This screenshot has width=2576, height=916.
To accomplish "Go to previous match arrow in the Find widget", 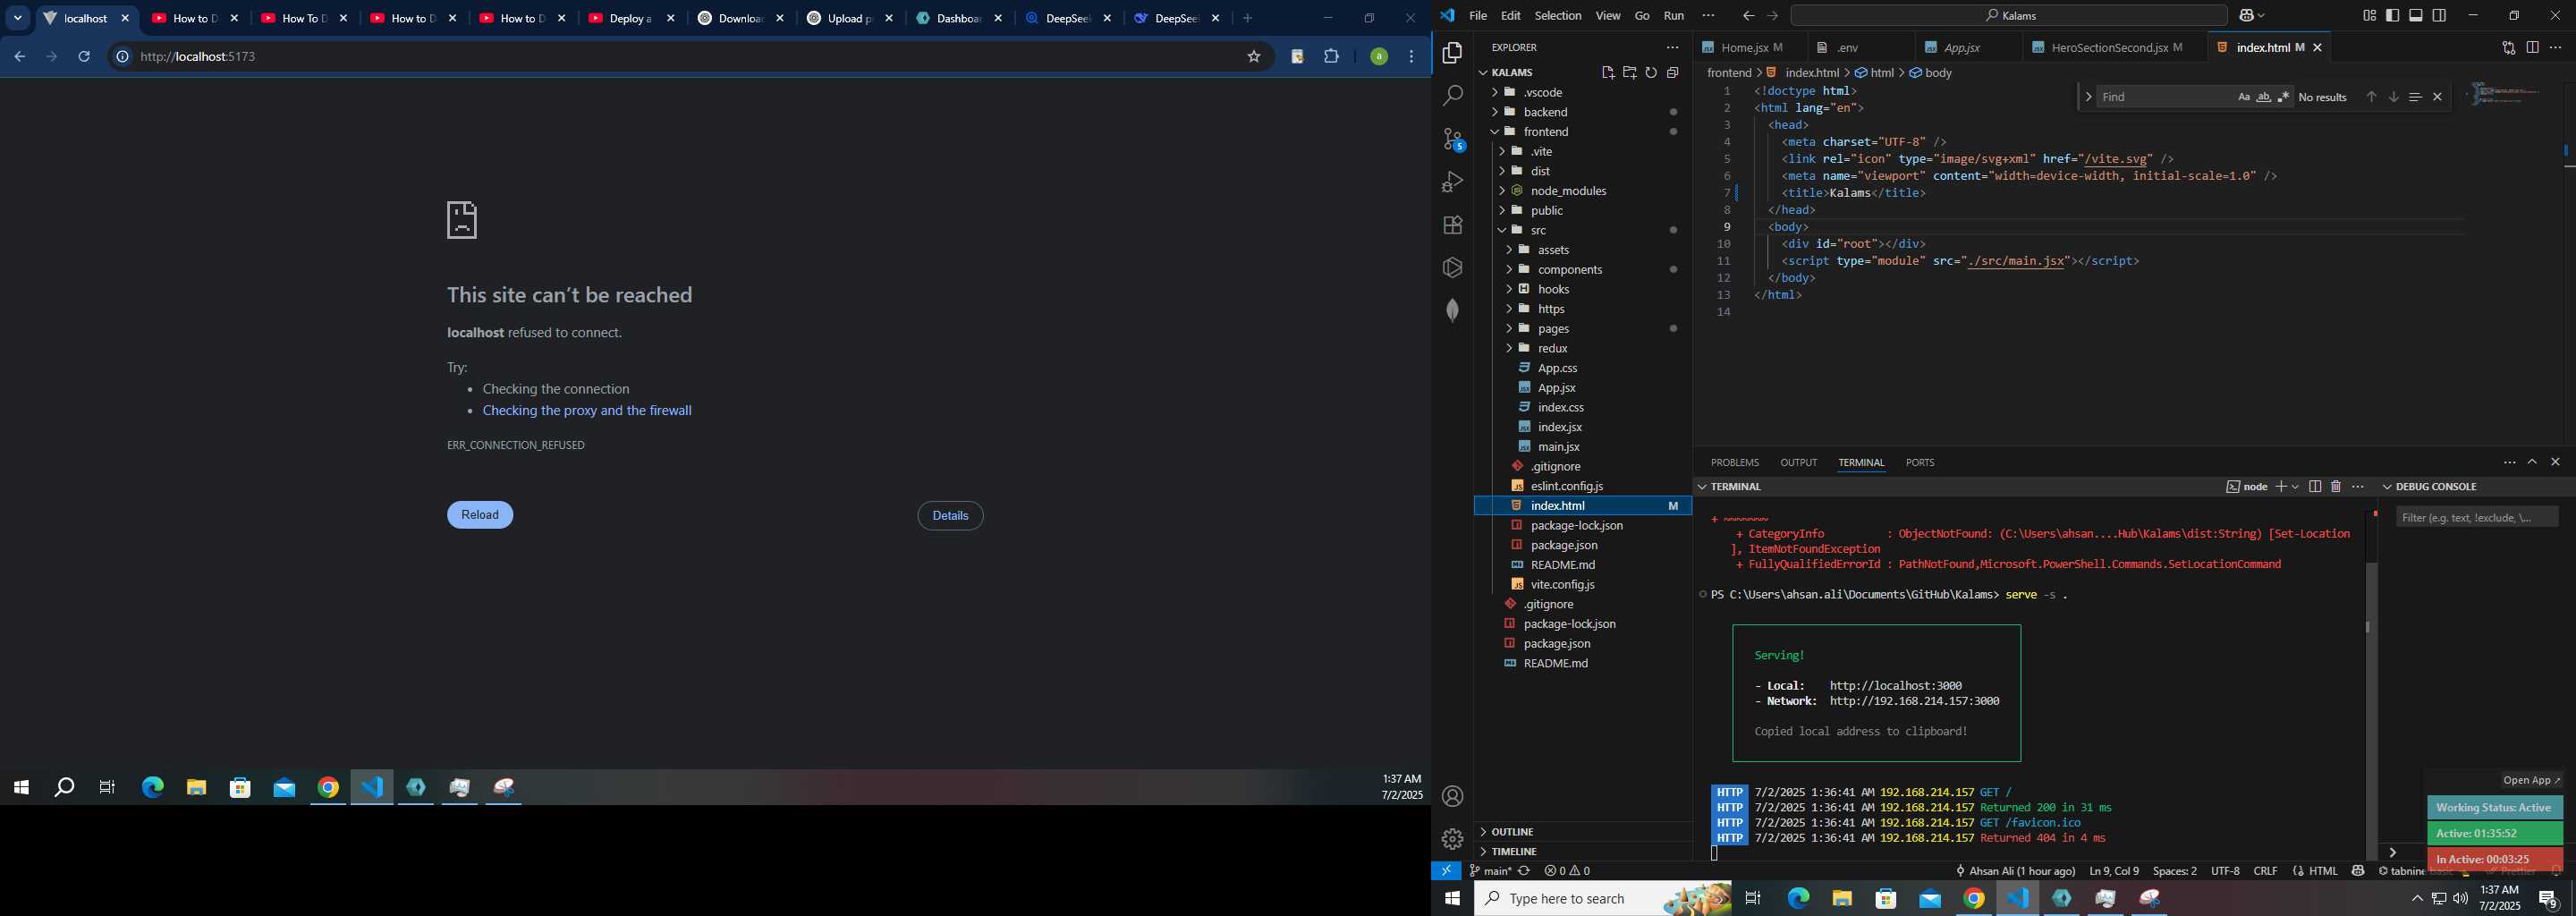I will point(2371,97).
